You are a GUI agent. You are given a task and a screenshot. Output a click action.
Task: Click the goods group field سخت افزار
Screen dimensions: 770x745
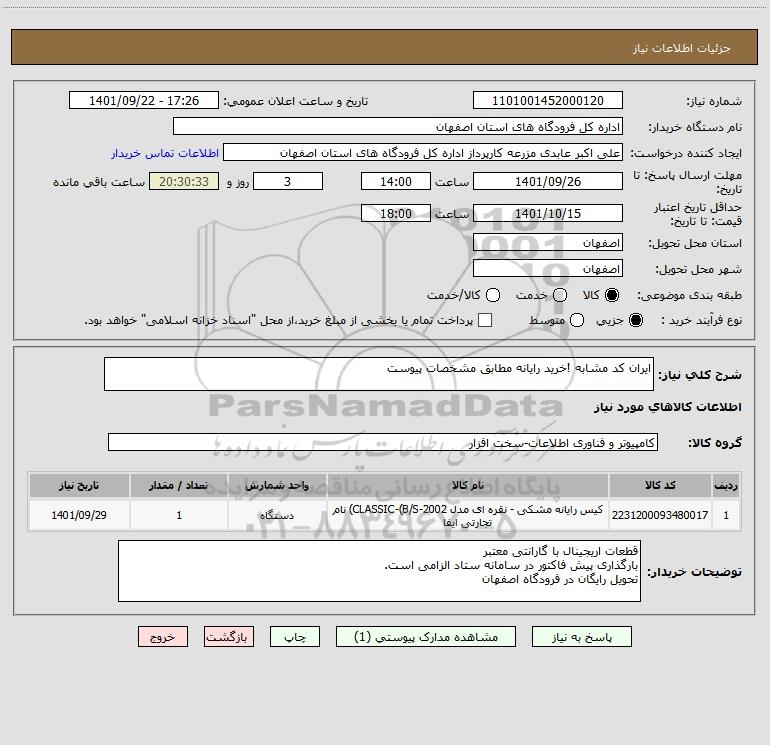(383, 442)
